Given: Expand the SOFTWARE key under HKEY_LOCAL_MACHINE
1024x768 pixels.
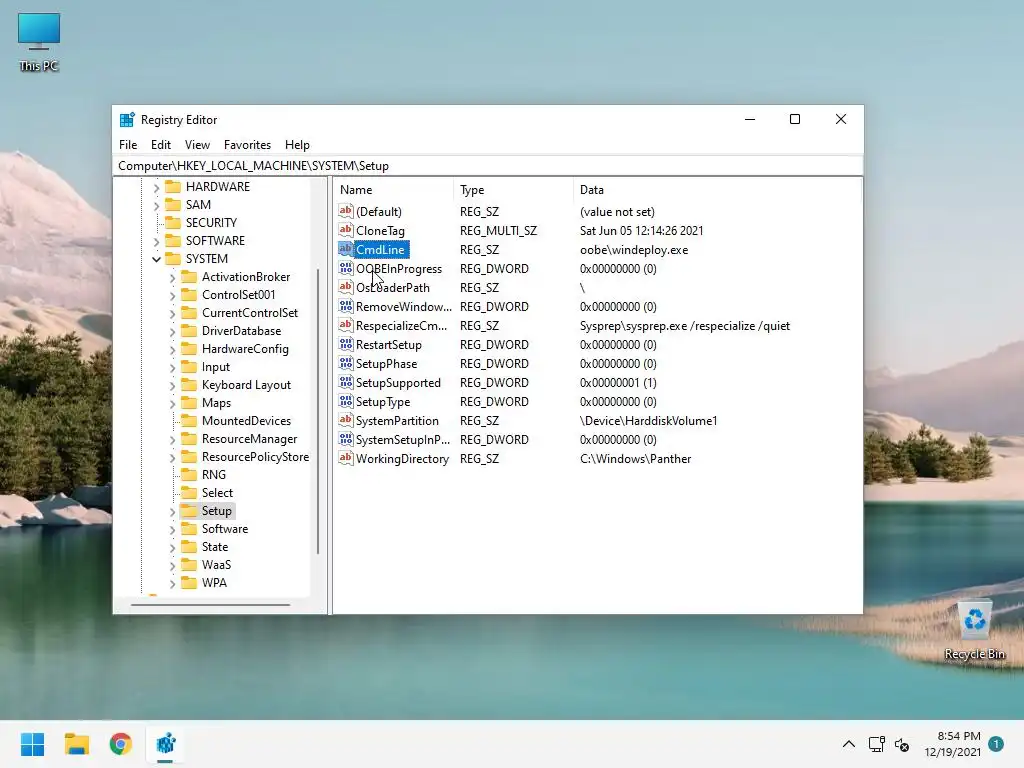Looking at the screenshot, I should 156,242.
